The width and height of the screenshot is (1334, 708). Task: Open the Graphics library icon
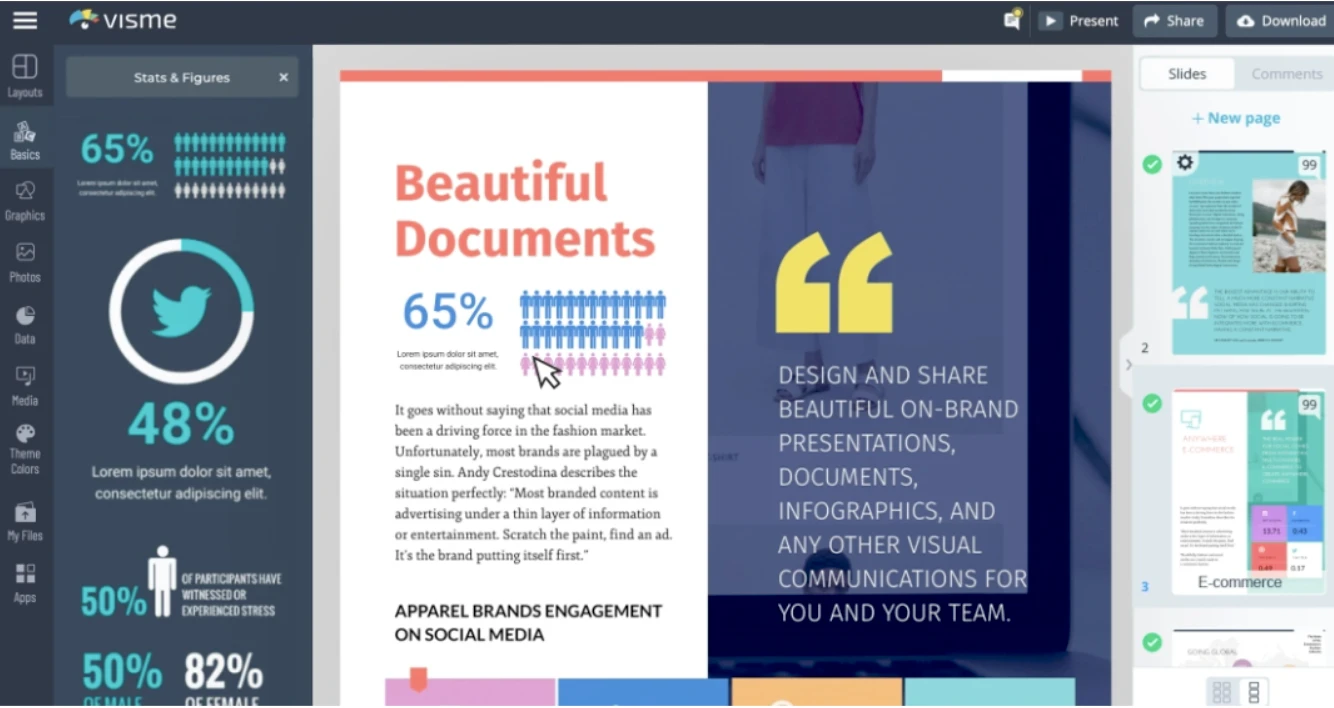(x=25, y=199)
